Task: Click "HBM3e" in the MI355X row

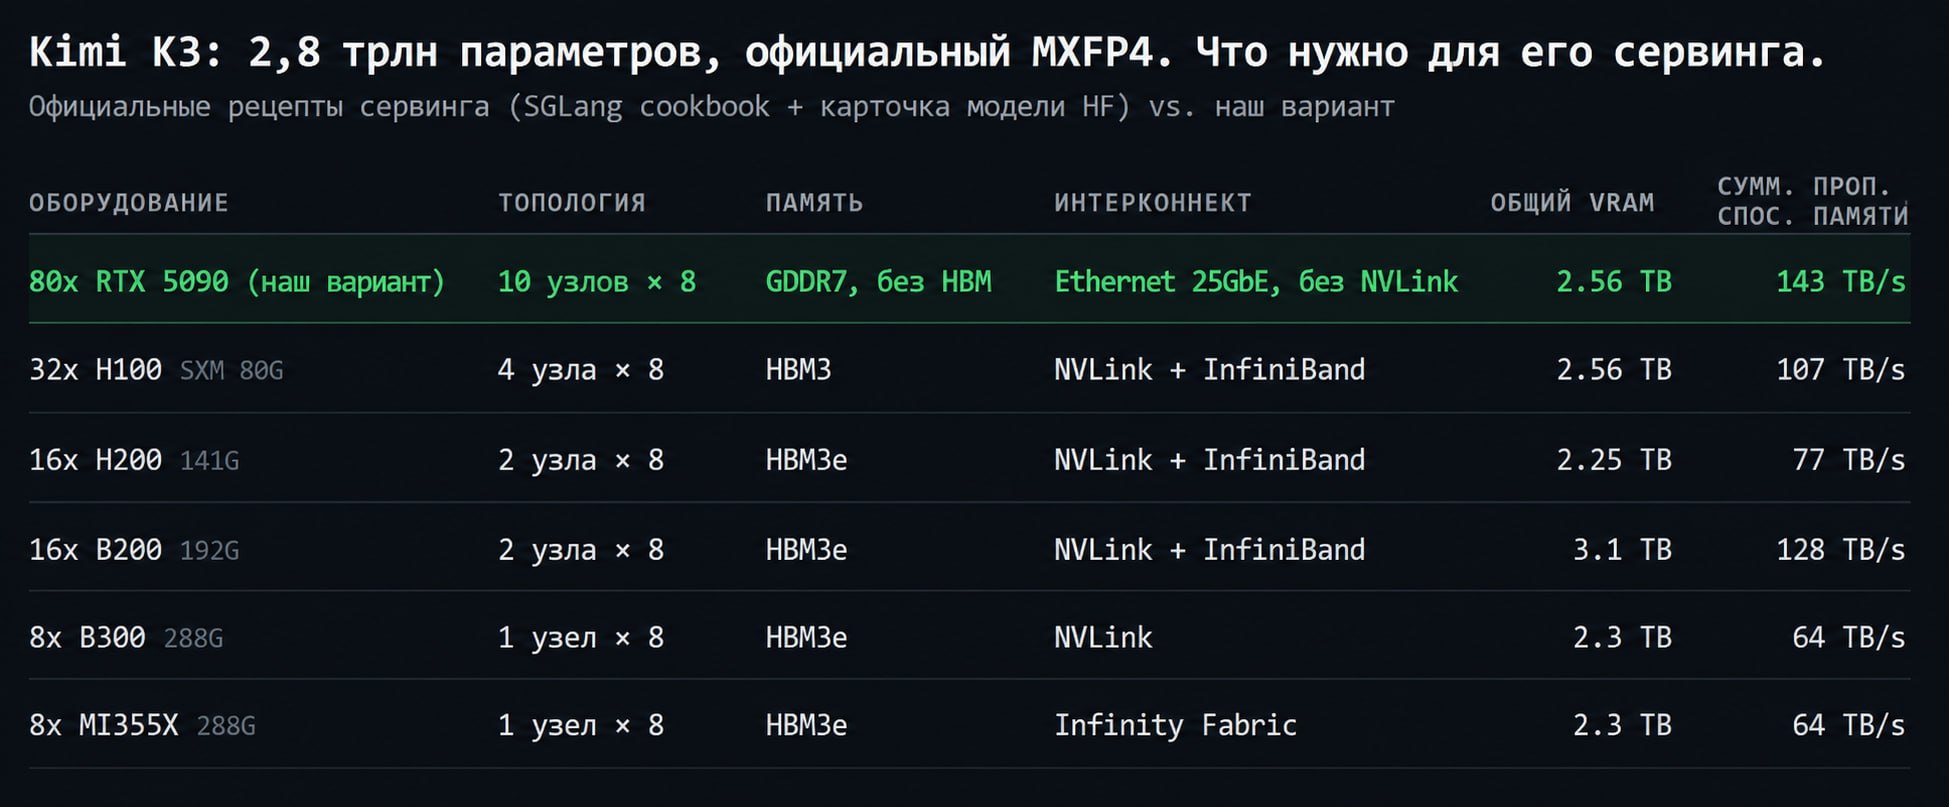Action: [x=806, y=725]
